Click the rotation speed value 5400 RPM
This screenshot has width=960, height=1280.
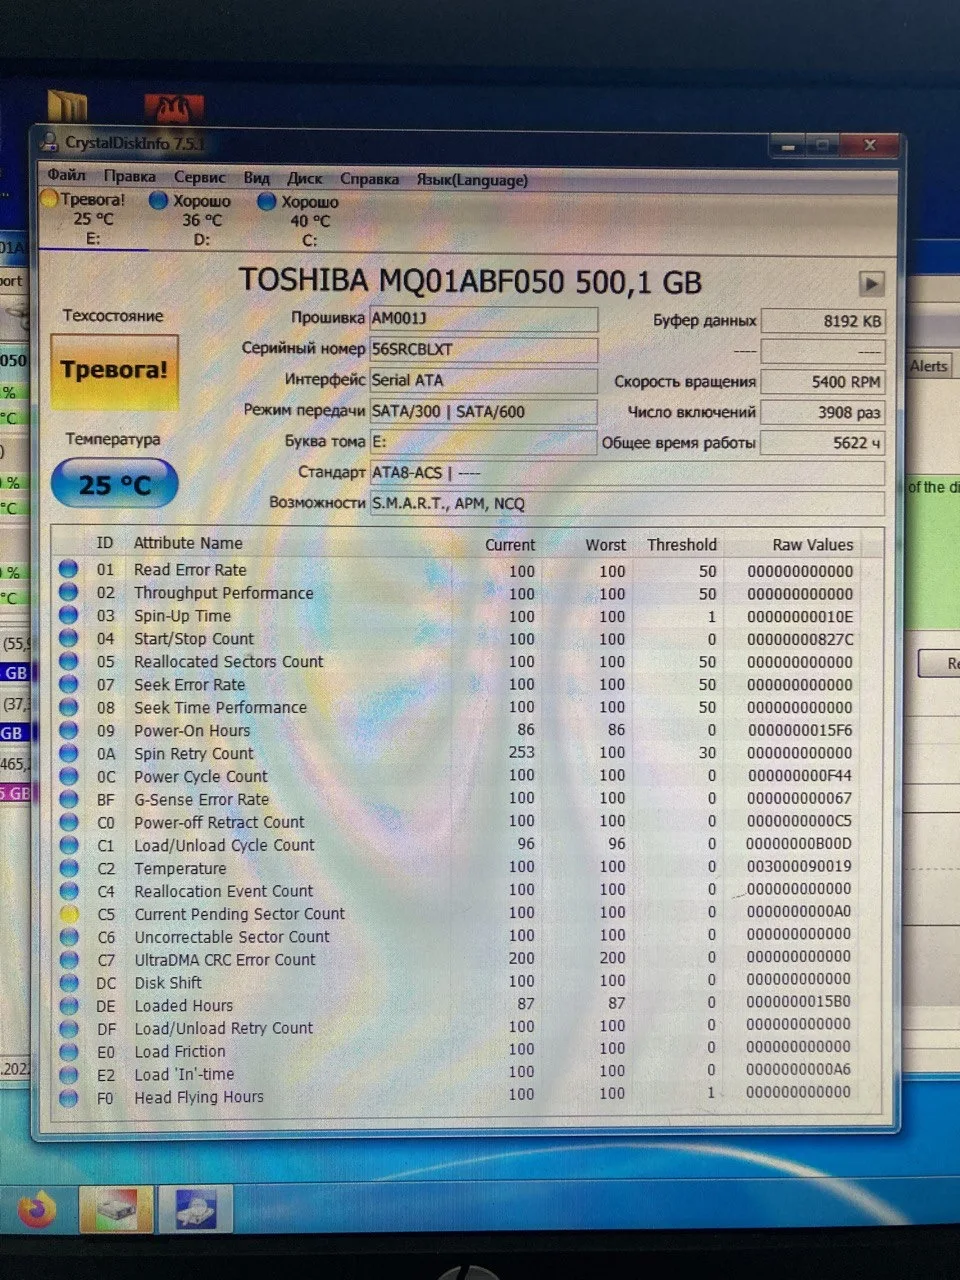tap(823, 382)
